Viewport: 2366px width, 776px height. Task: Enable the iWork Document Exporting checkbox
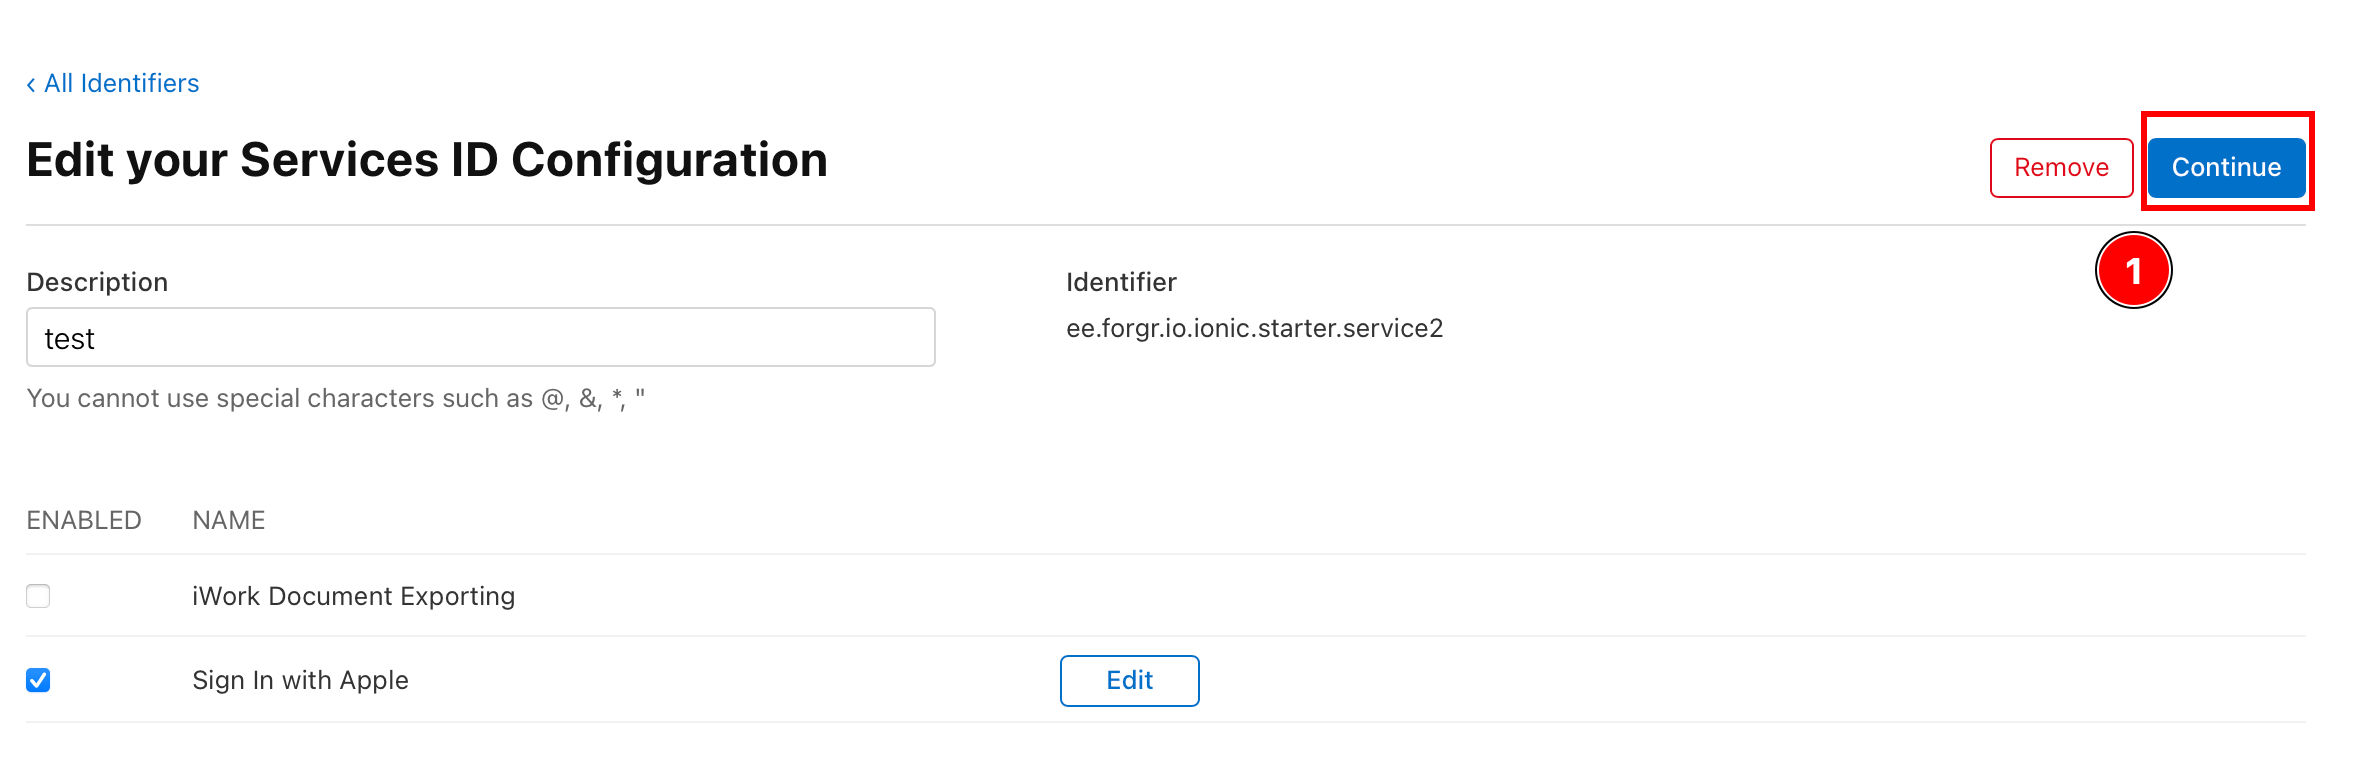coord(38,596)
